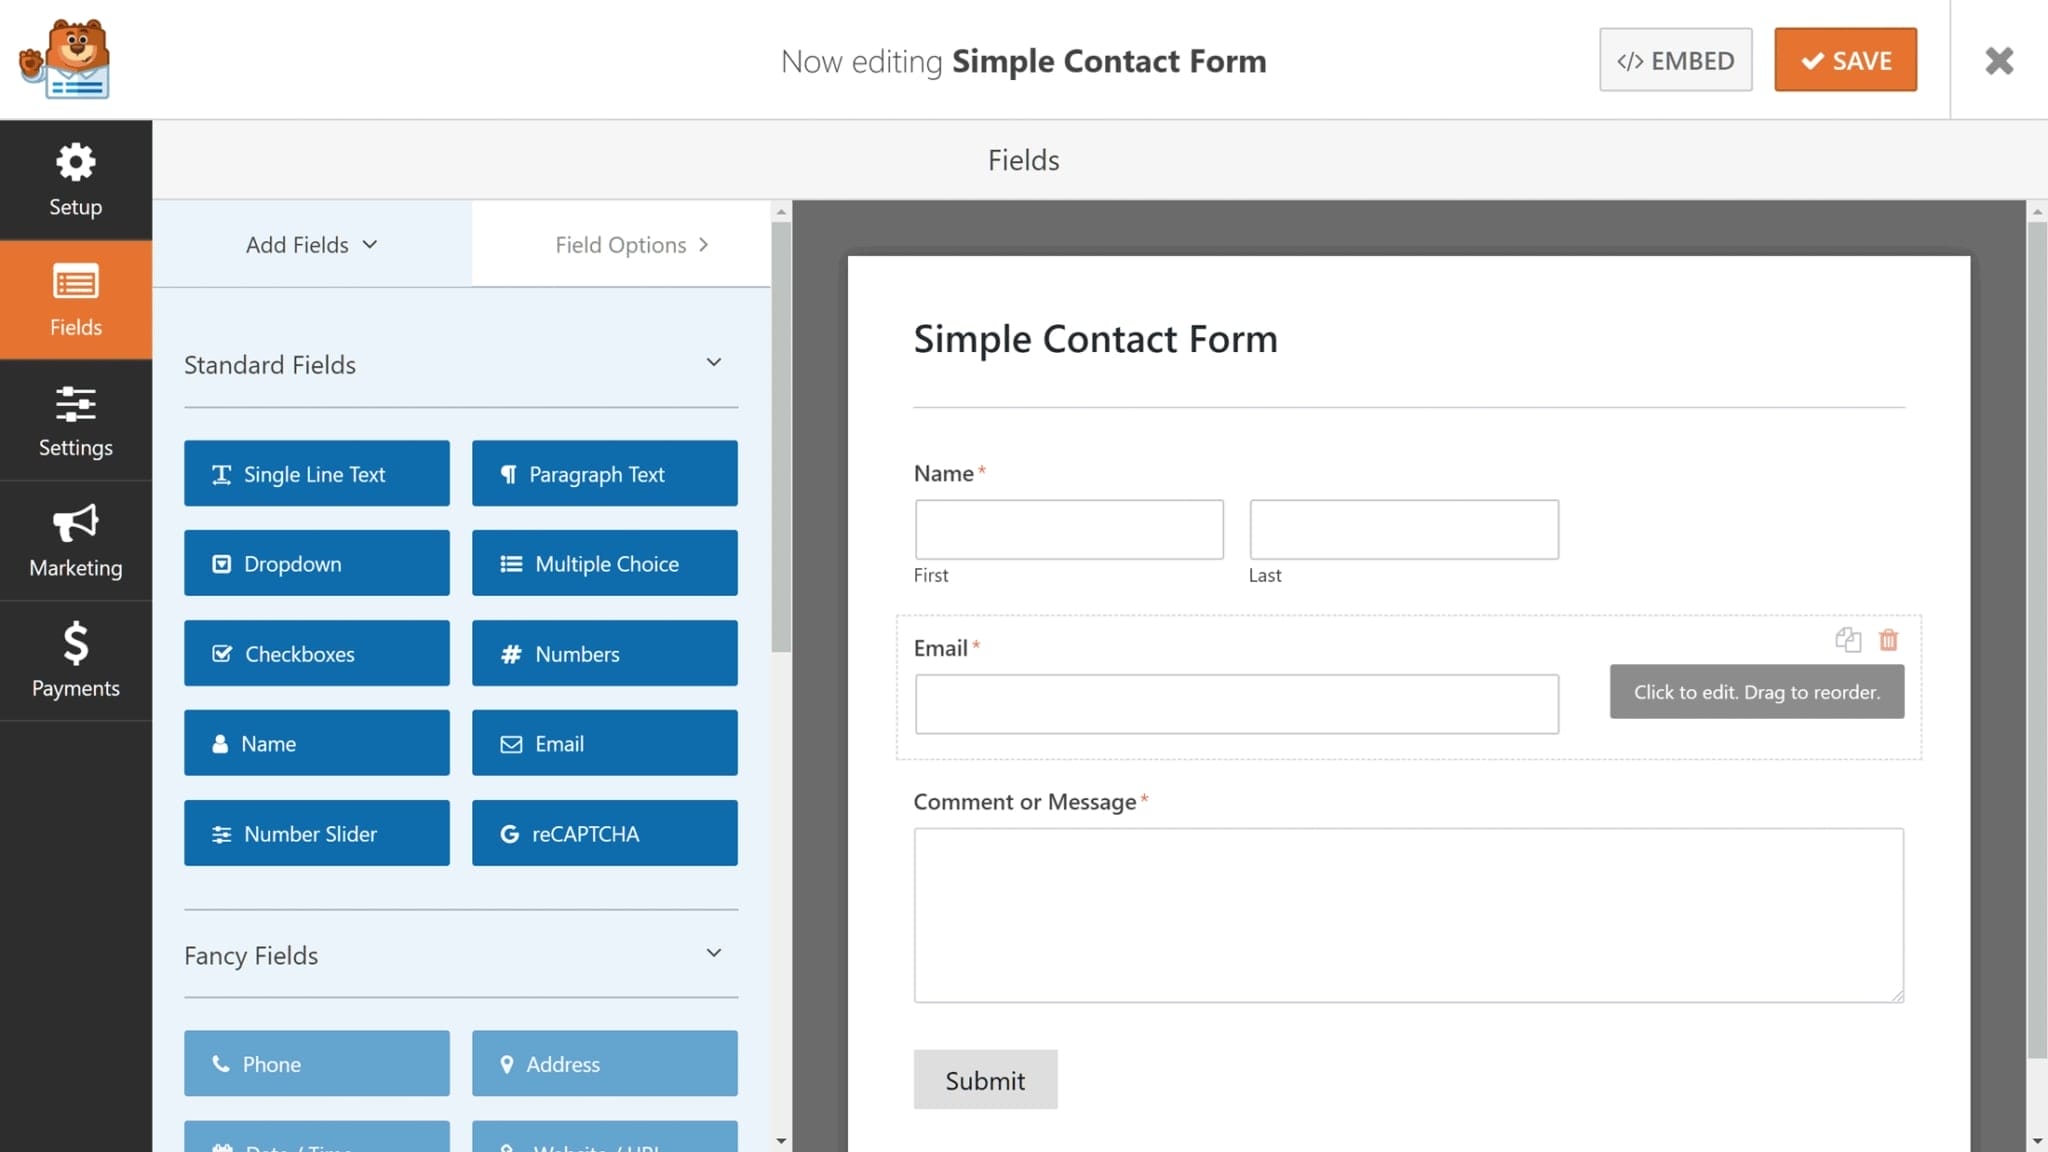Collapse the Standard Fields section
This screenshot has height=1152, width=2048.
[714, 363]
